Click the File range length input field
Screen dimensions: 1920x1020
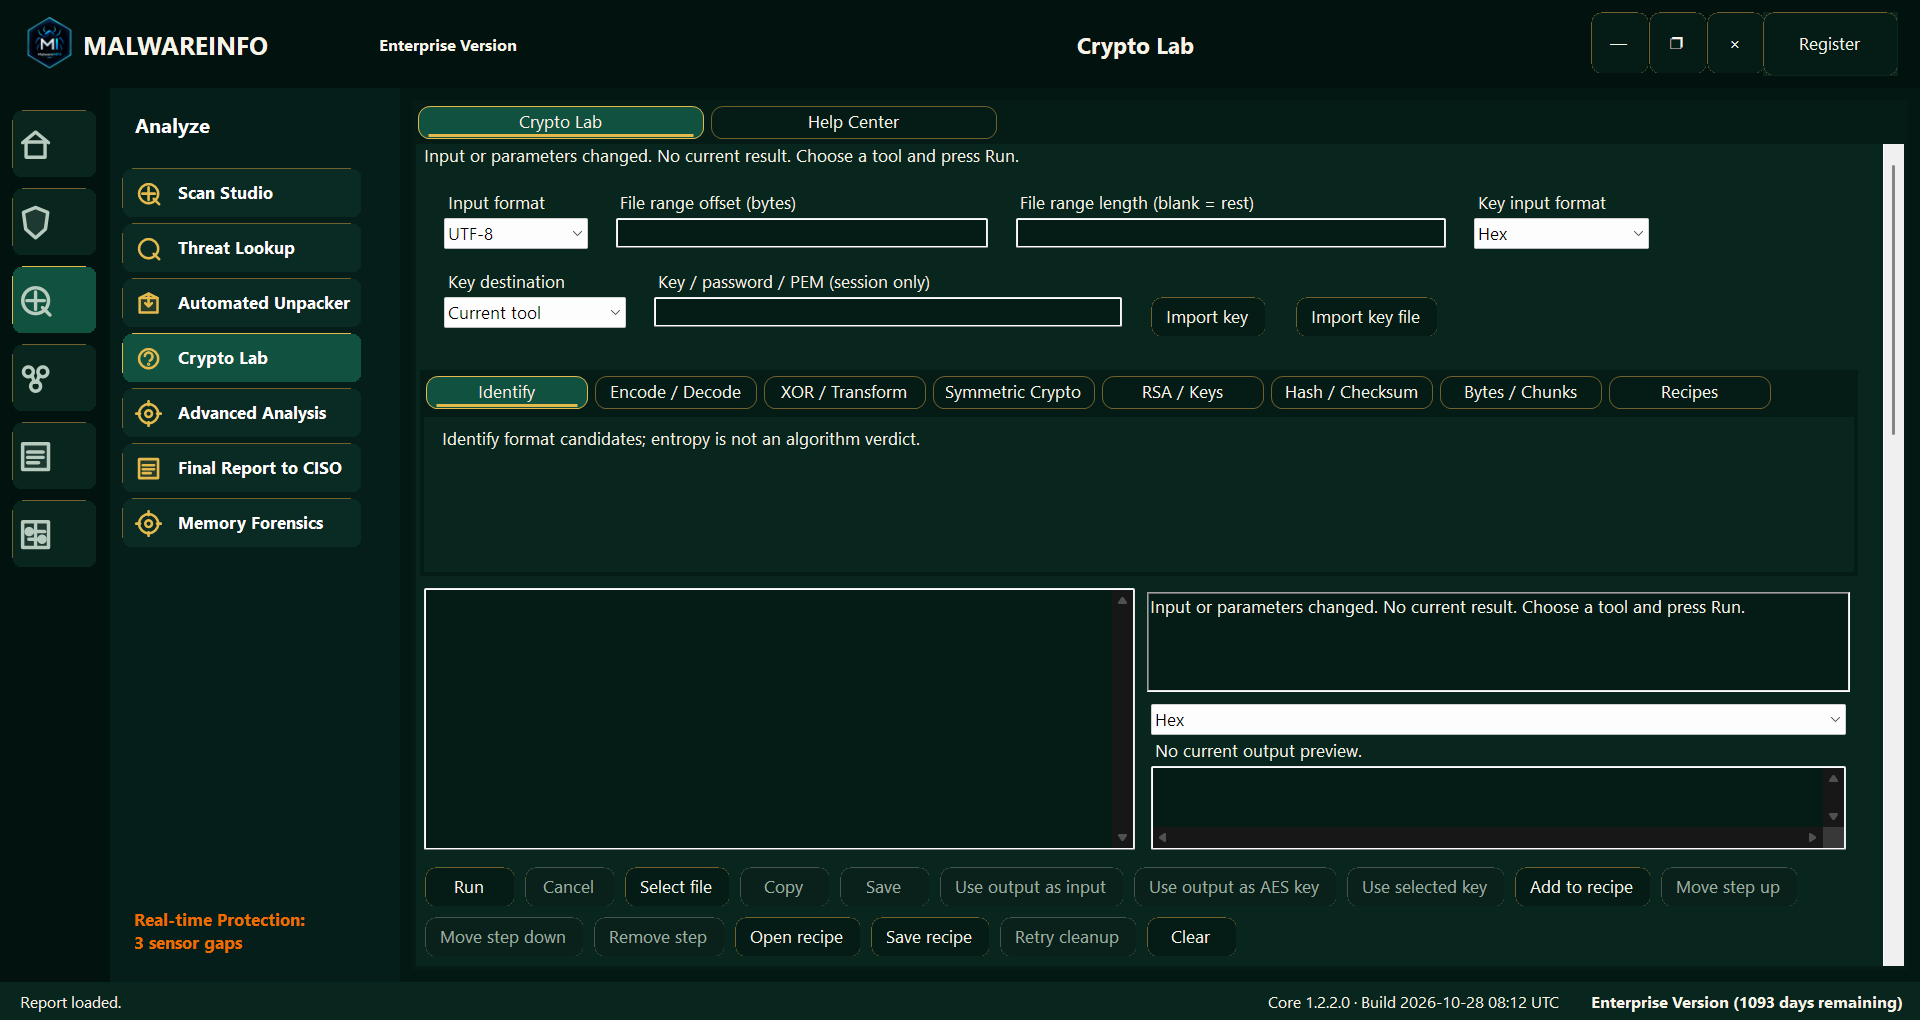click(1231, 233)
